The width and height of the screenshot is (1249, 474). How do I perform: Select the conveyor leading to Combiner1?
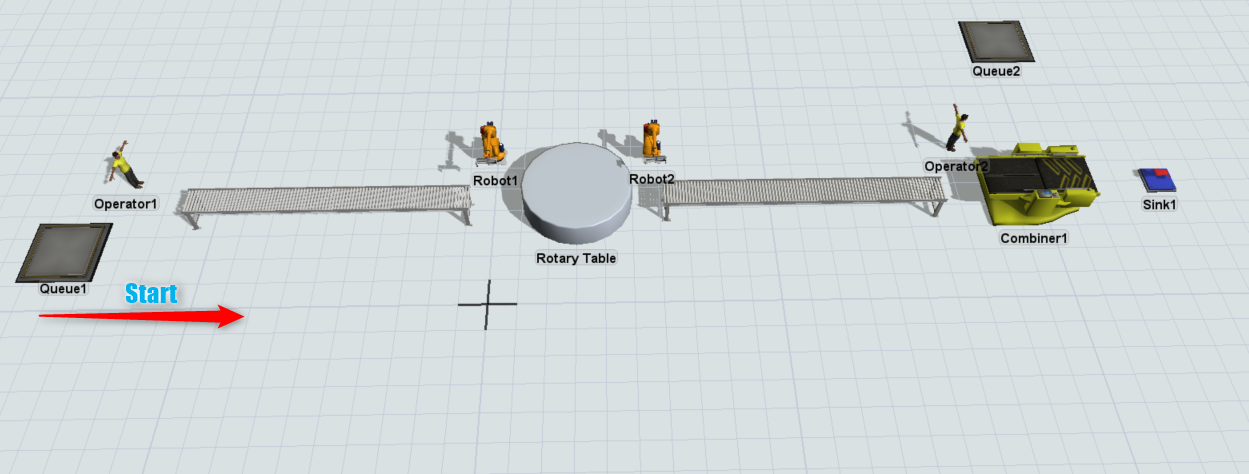[805, 194]
